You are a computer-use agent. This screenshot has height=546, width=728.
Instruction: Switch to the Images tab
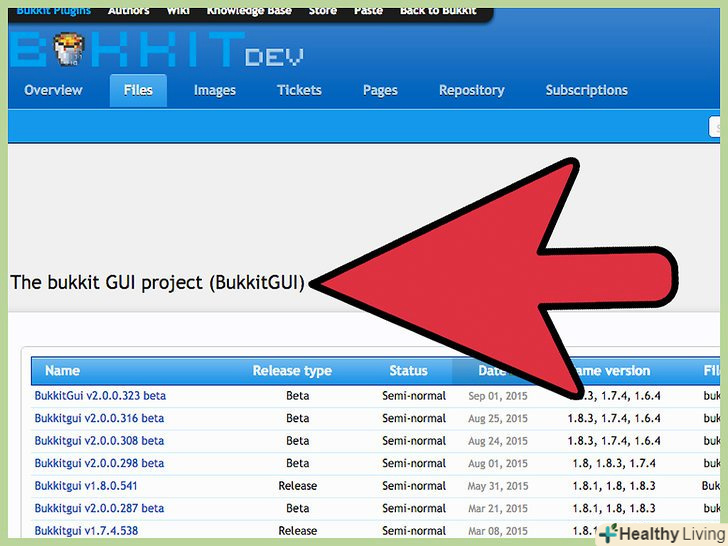coord(214,91)
